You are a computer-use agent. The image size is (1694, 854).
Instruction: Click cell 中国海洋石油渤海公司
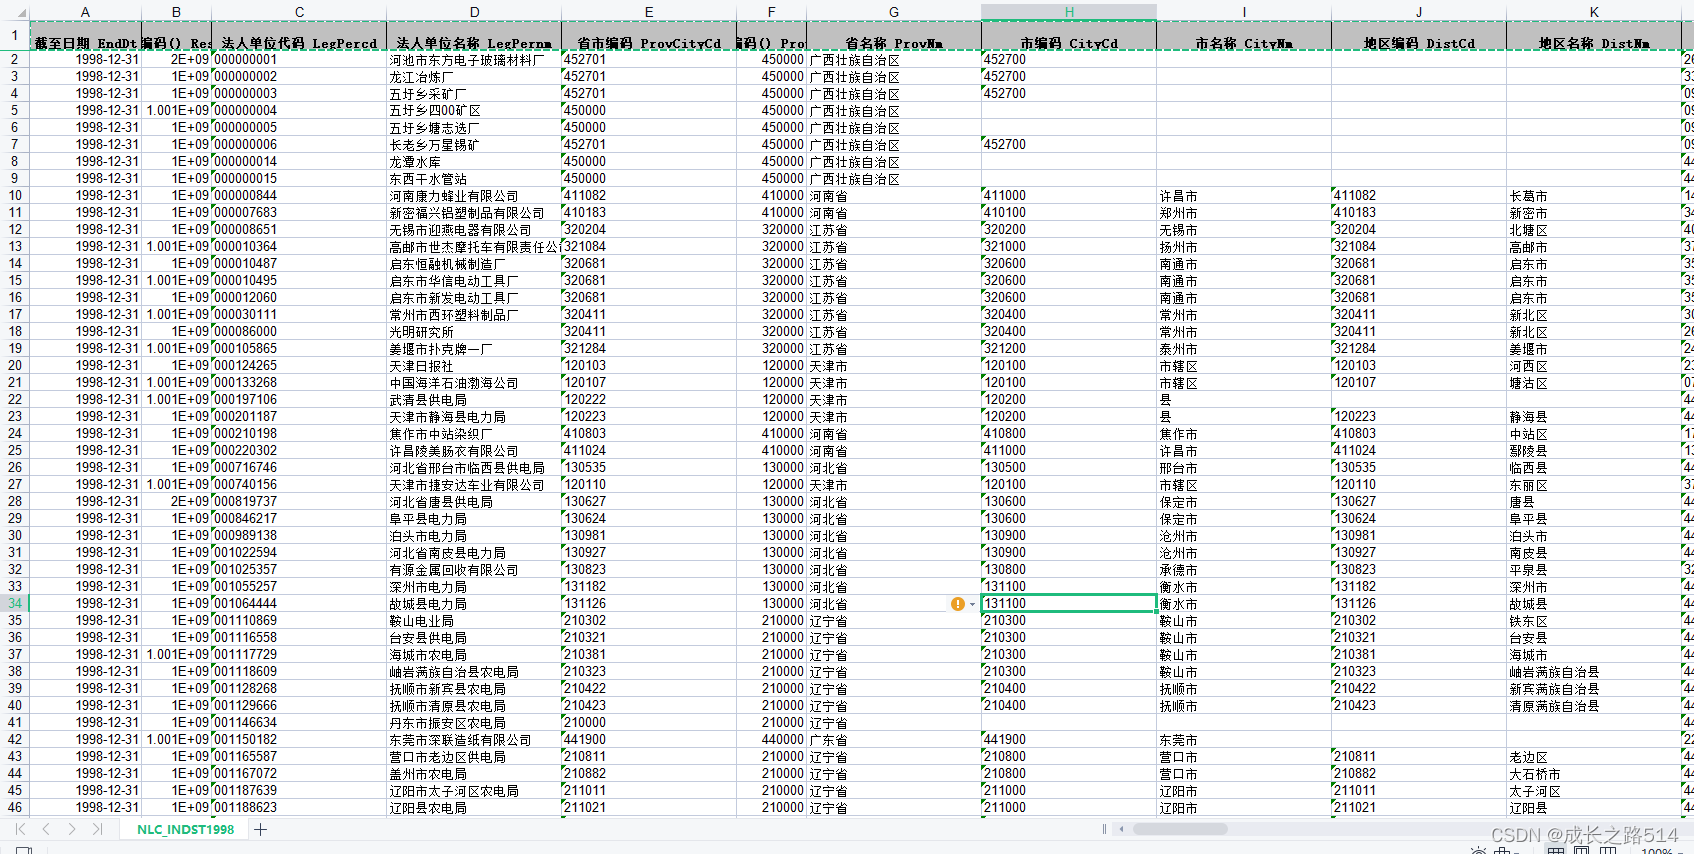point(474,383)
